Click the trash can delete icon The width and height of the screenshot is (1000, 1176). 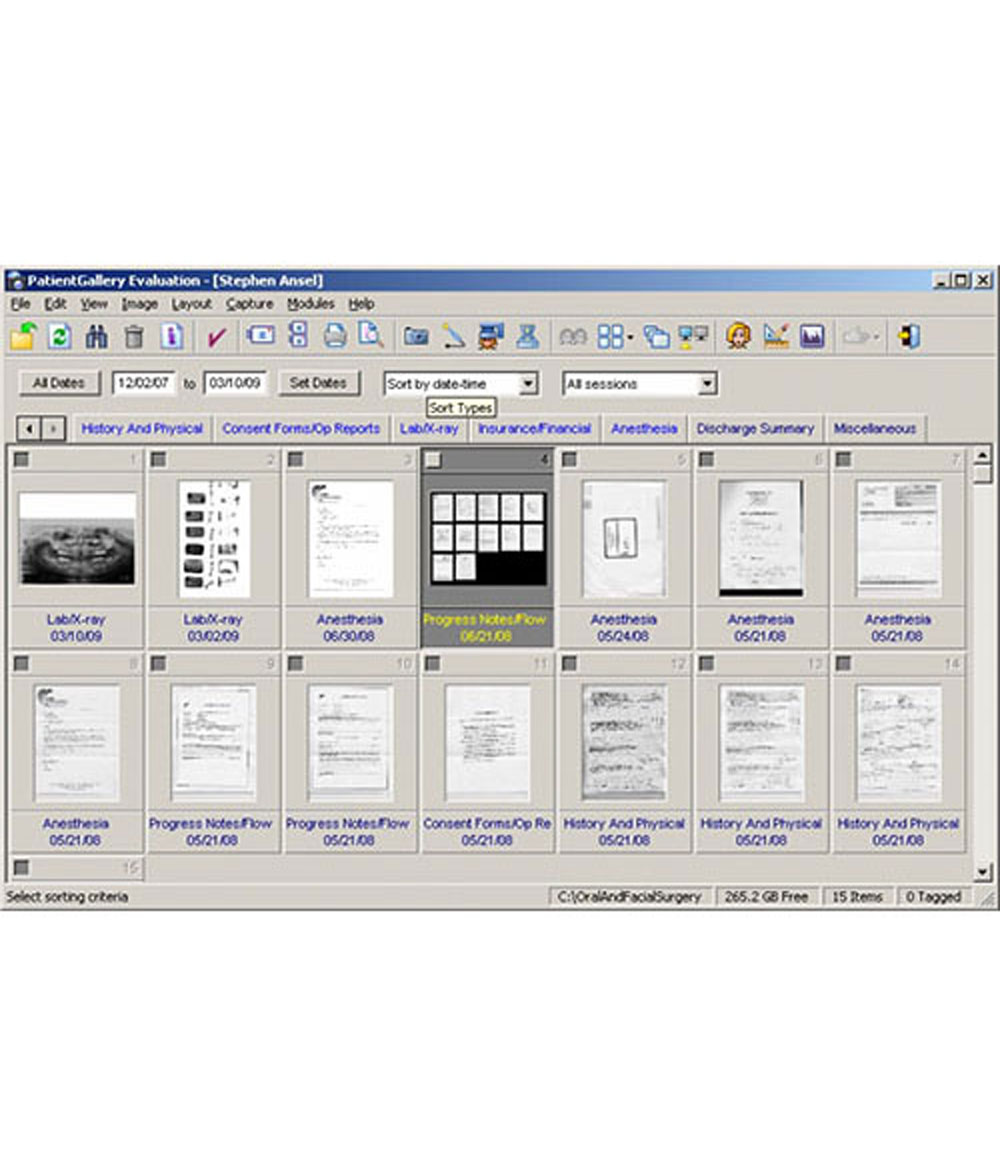pyautogui.click(x=134, y=337)
